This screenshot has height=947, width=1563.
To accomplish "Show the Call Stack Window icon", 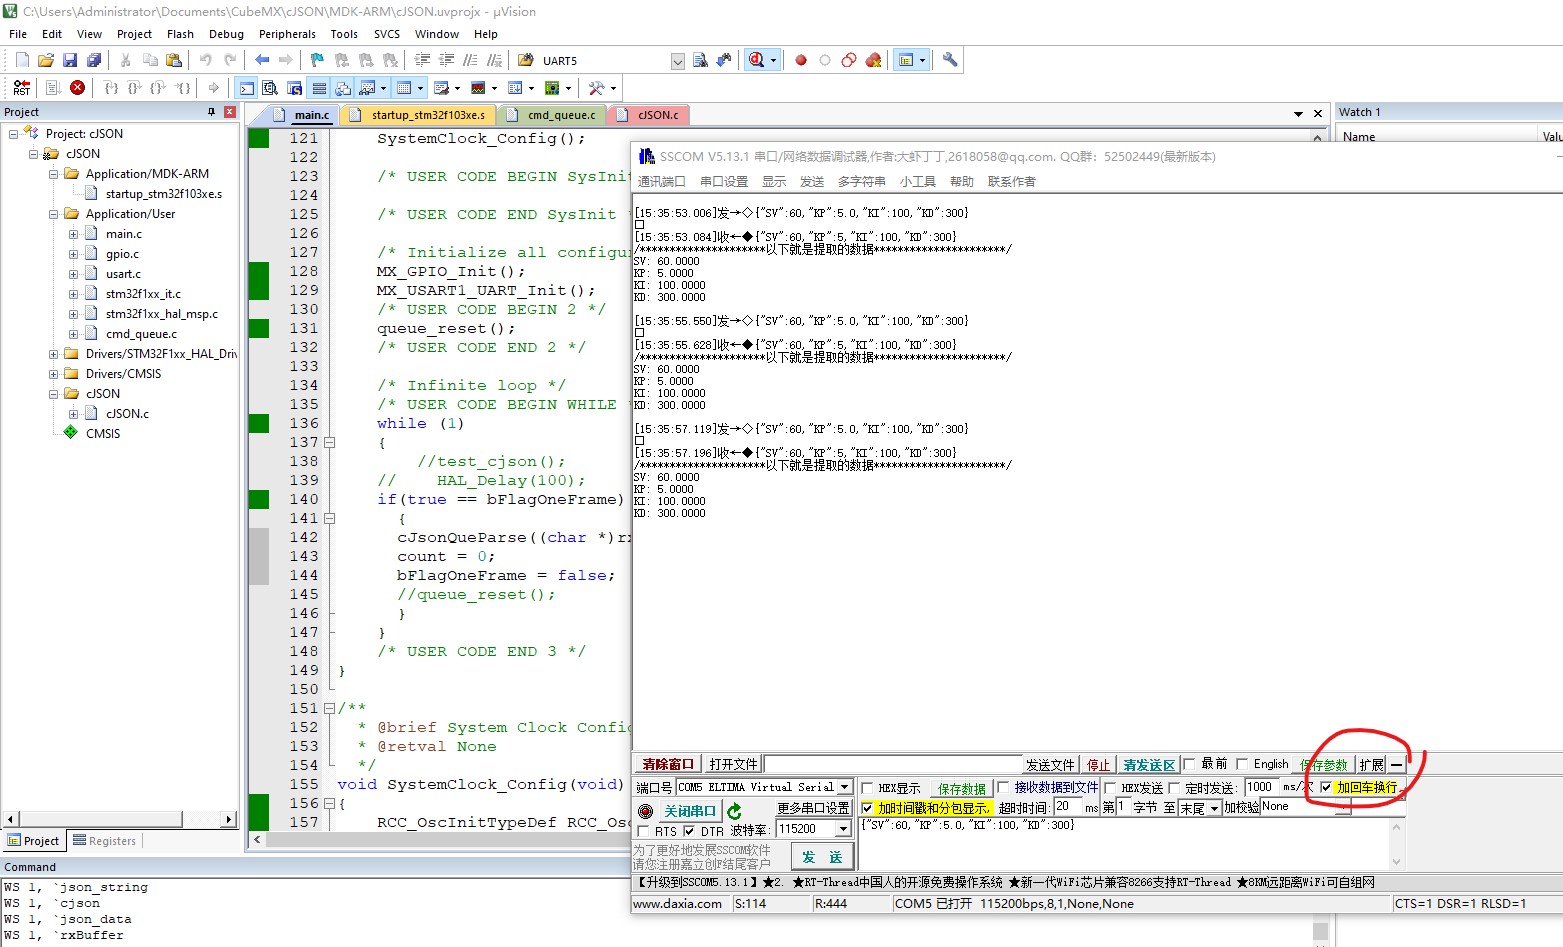I will coord(343,88).
